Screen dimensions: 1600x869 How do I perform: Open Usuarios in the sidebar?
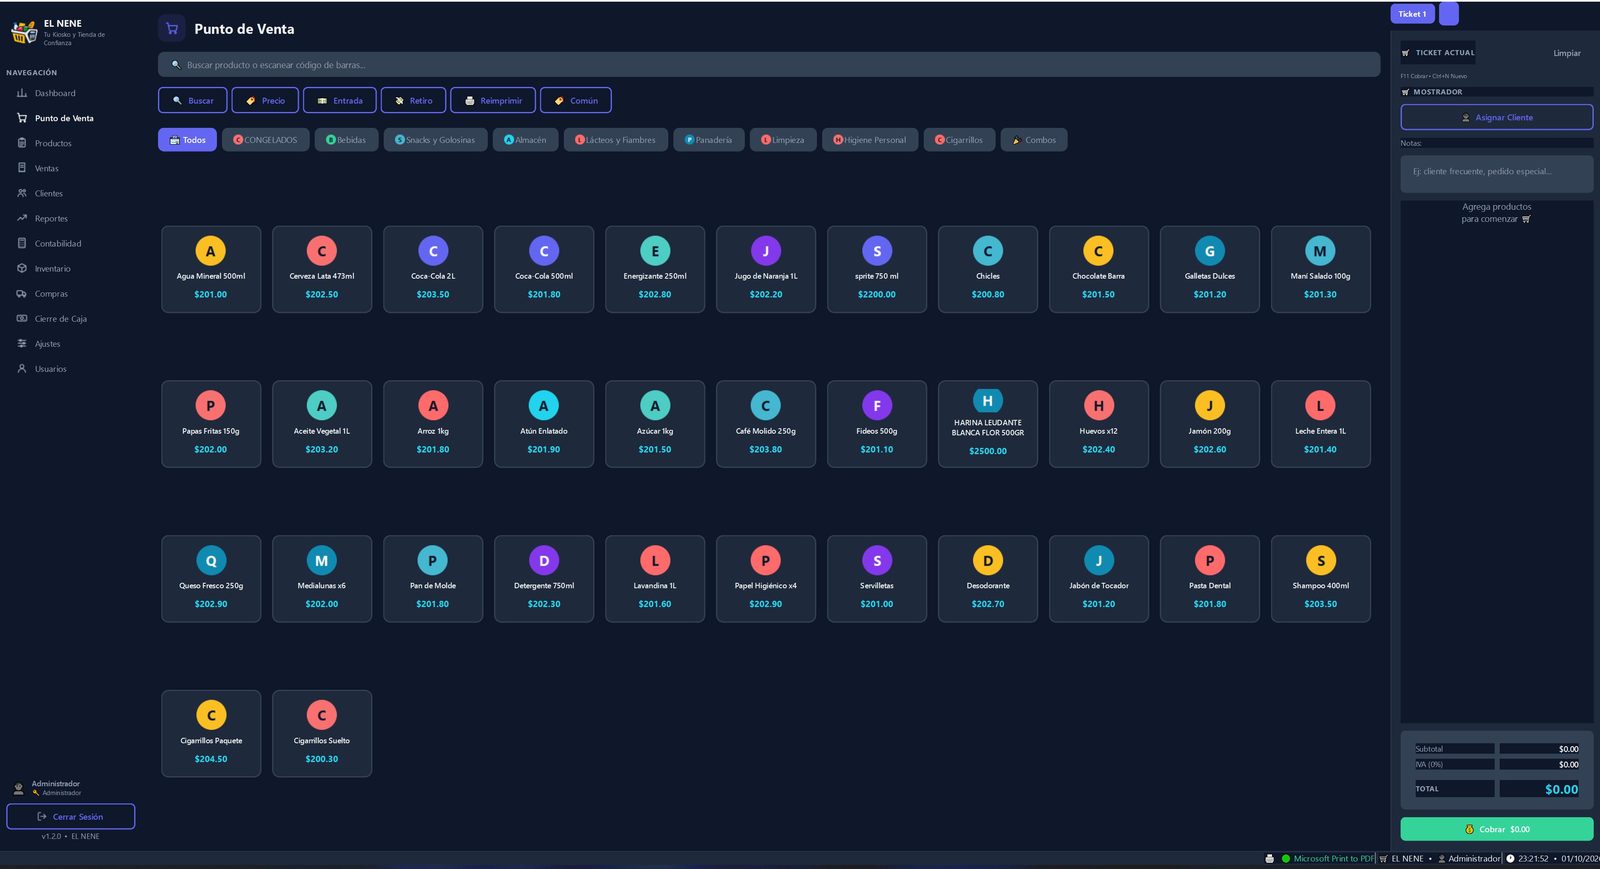pos(50,369)
